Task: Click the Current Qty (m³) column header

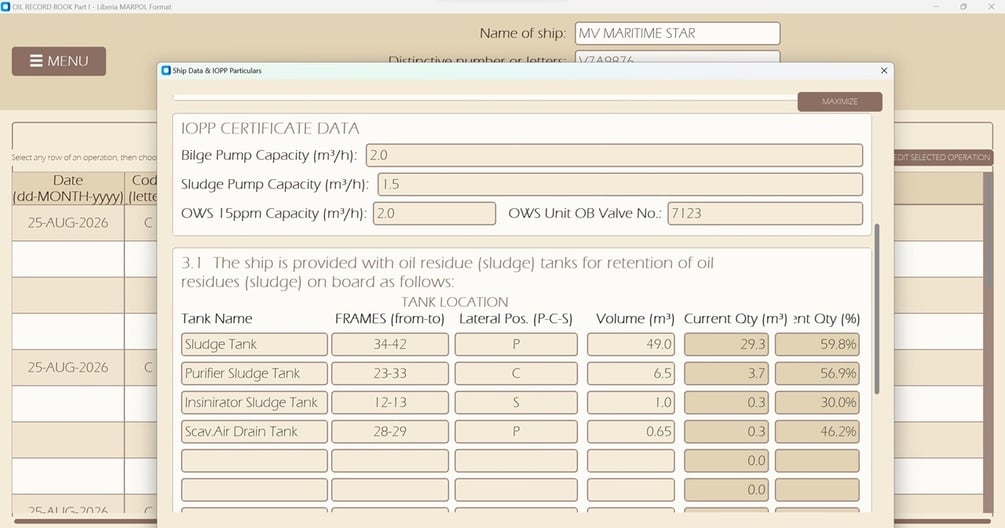Action: pyautogui.click(x=735, y=318)
